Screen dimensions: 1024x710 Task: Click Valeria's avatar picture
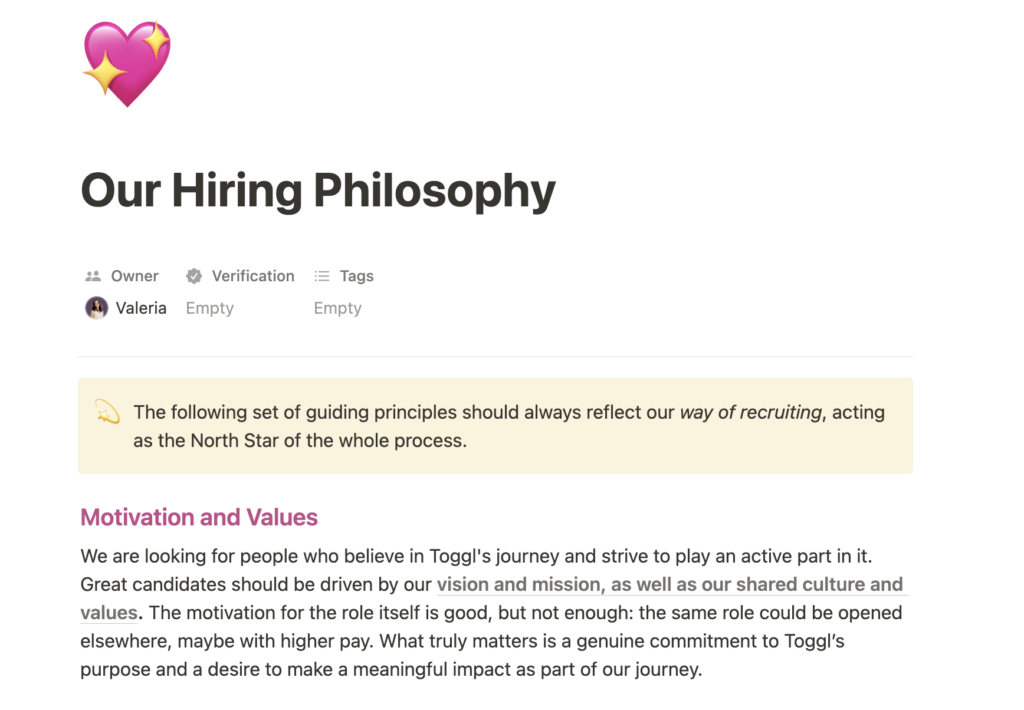96,308
